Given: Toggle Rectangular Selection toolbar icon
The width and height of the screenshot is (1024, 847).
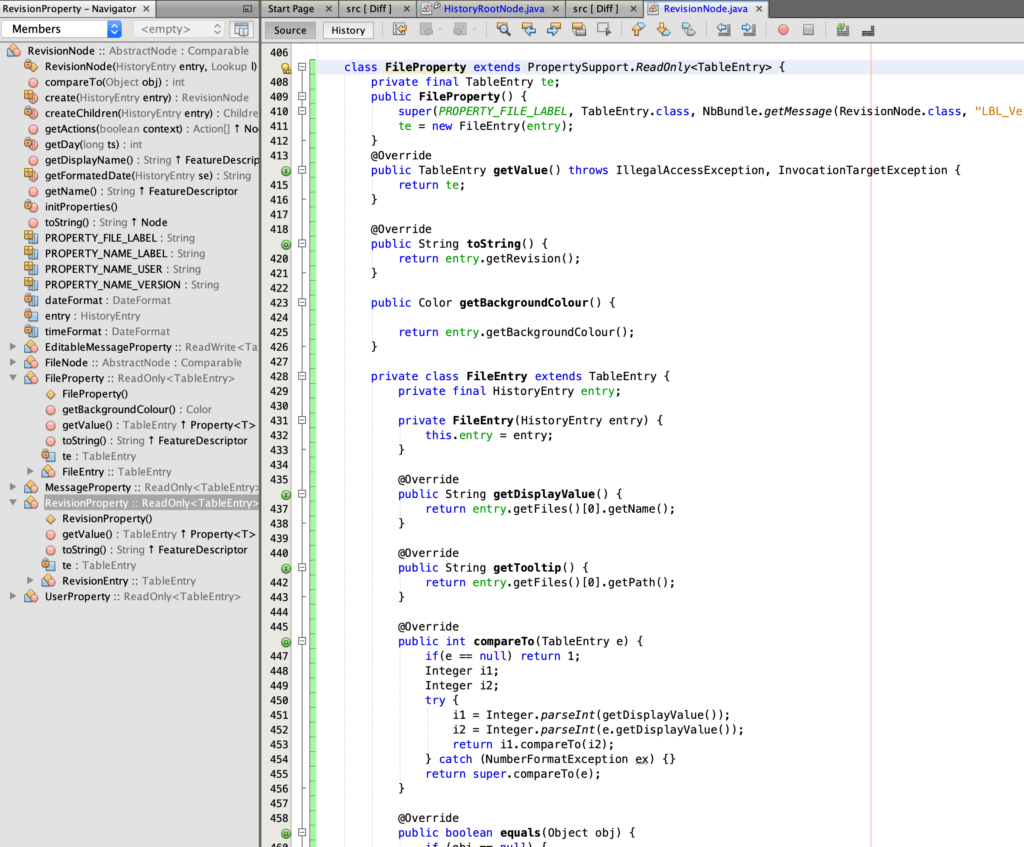Looking at the screenshot, I should coord(603,30).
